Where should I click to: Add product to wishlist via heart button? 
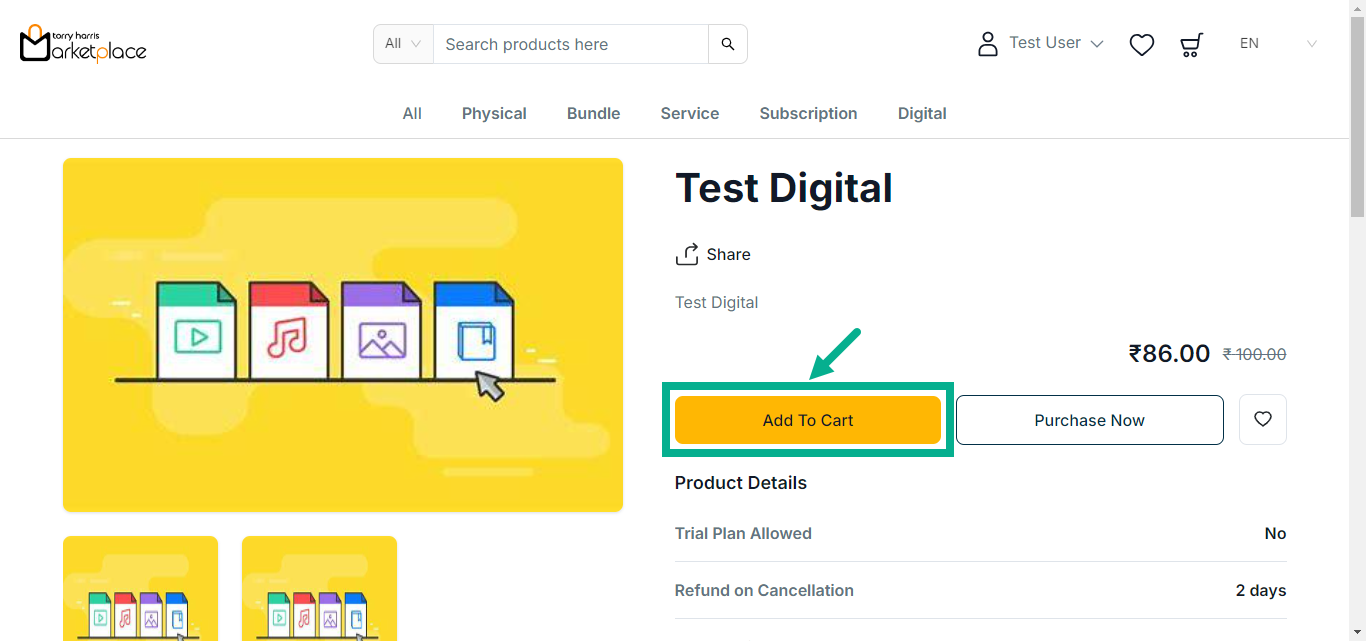(x=1262, y=420)
